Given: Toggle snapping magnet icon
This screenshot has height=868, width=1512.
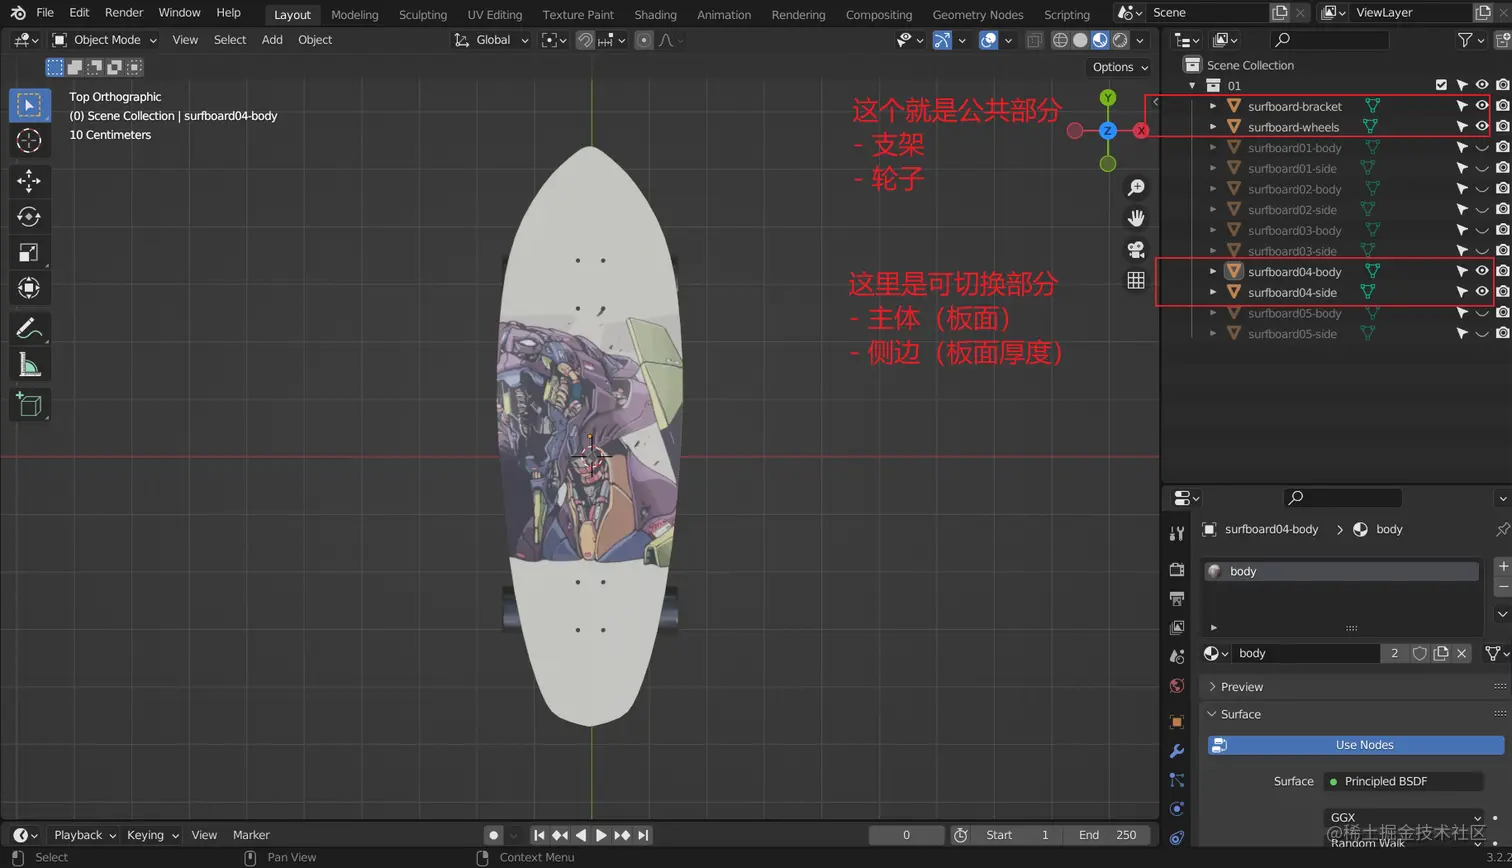Looking at the screenshot, I should point(586,40).
